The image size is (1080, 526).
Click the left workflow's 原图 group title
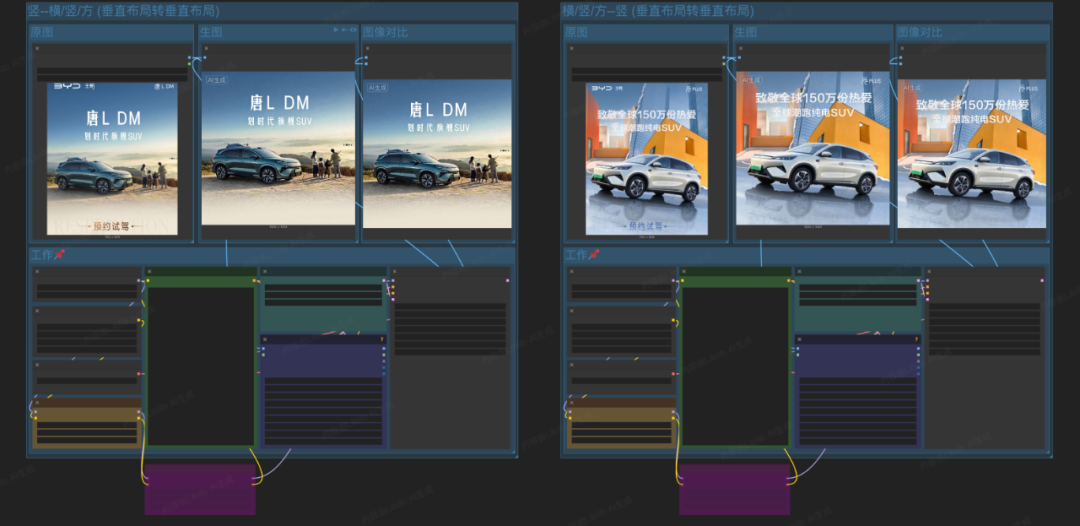(x=41, y=32)
